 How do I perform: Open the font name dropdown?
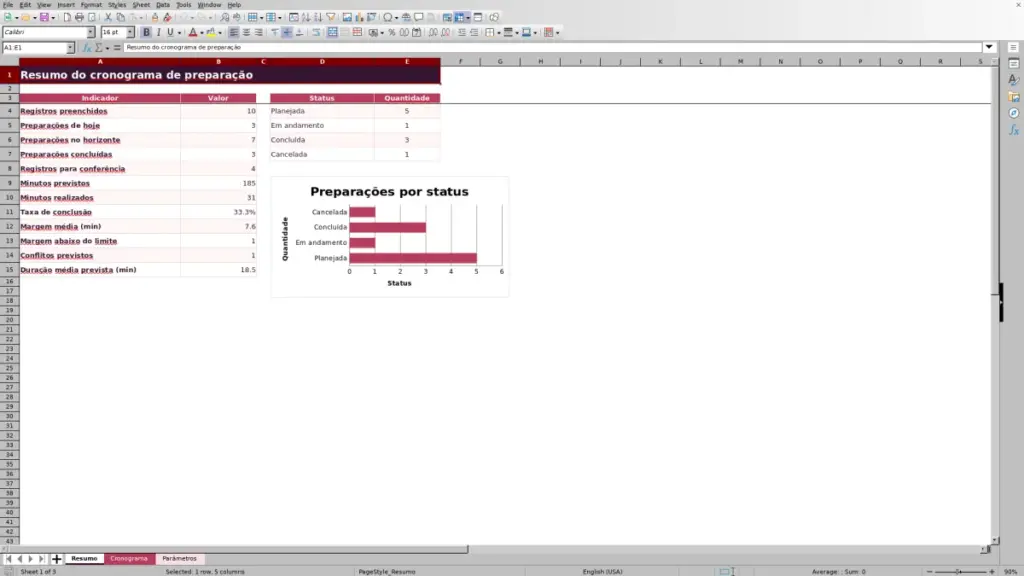[x=91, y=32]
